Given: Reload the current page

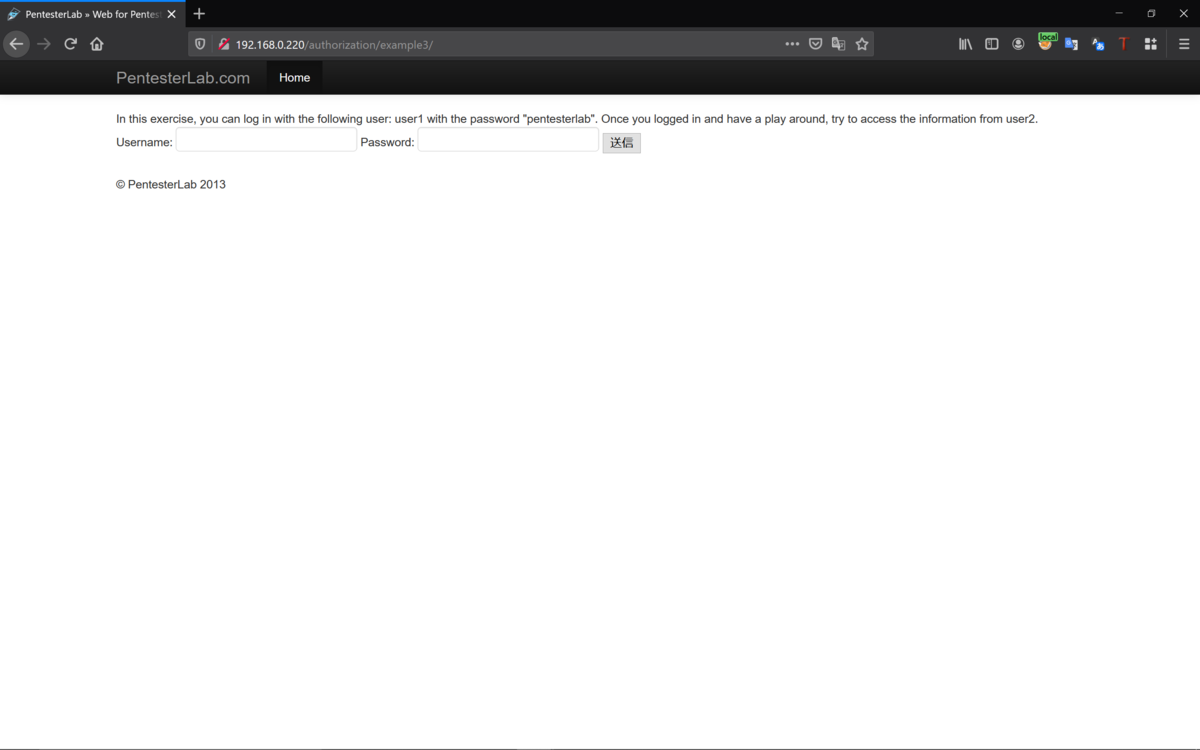Looking at the screenshot, I should (71, 44).
